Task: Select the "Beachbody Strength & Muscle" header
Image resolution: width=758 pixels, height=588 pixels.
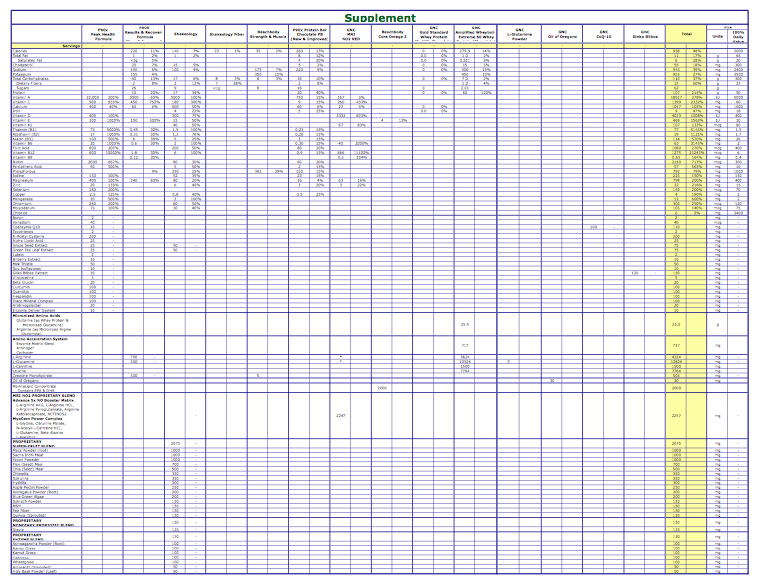Action: (268, 34)
